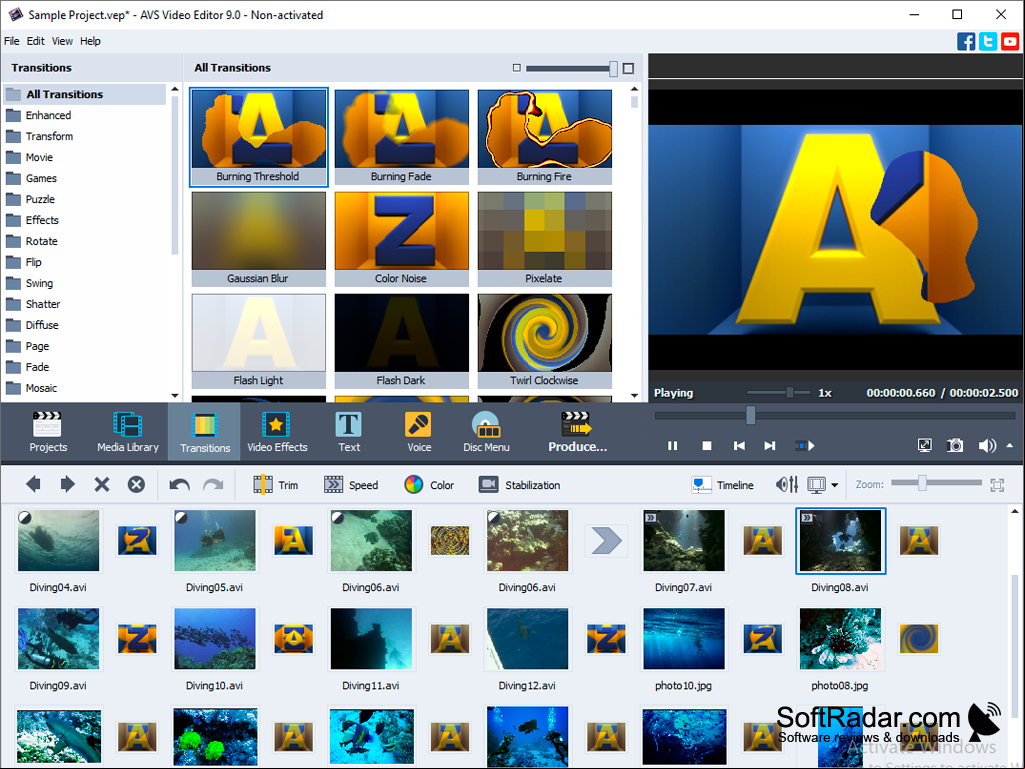Click the transition after Diving04.avi
1025x769 pixels.
(x=137, y=541)
